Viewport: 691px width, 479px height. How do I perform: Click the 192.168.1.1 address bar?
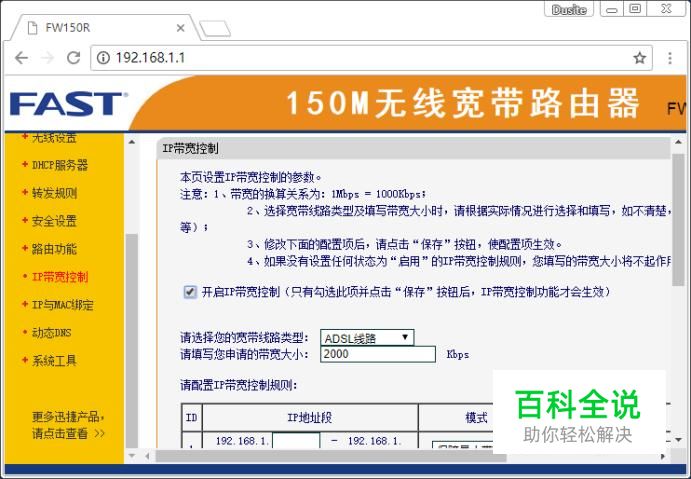point(371,58)
